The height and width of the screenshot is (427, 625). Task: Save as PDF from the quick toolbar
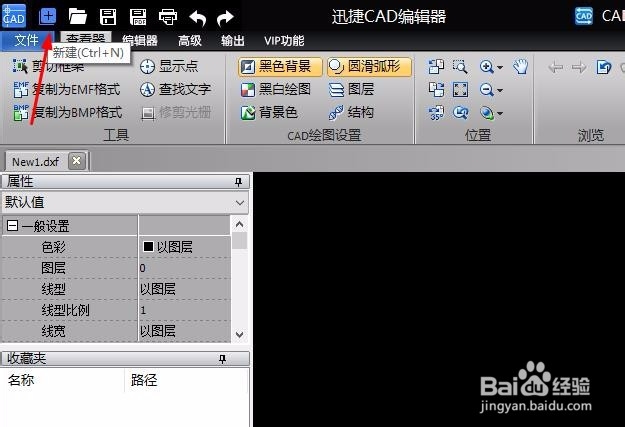[x=138, y=17]
